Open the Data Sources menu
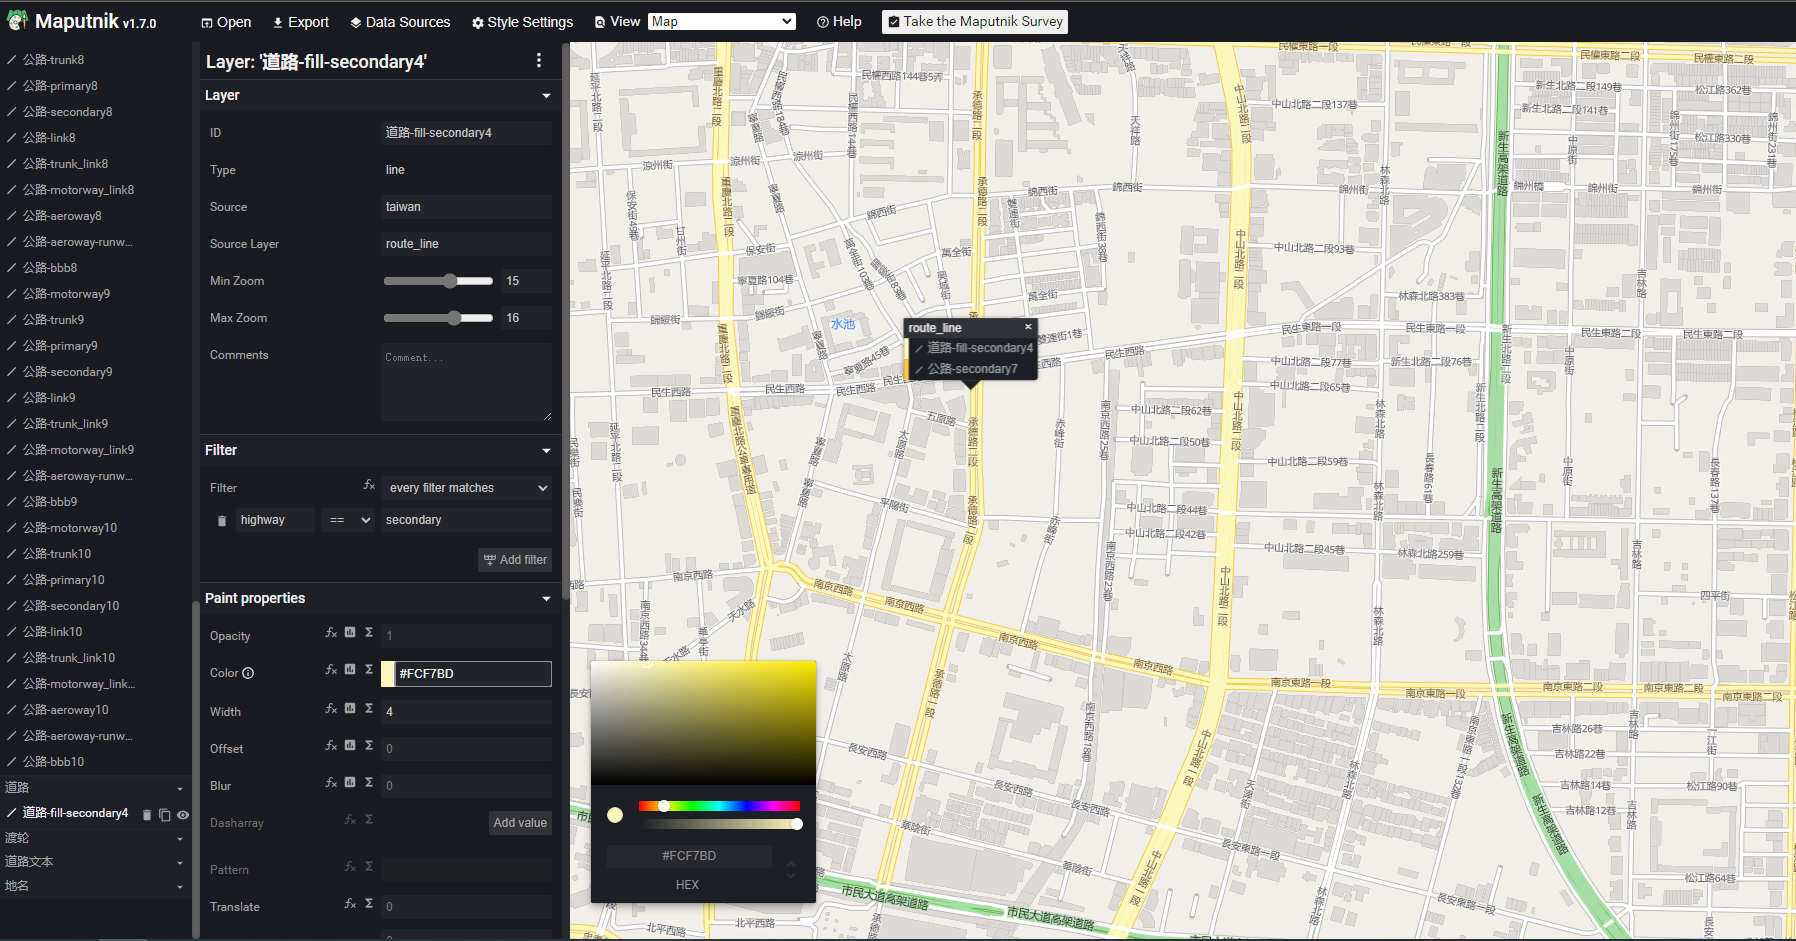The image size is (1796, 941). click(399, 21)
